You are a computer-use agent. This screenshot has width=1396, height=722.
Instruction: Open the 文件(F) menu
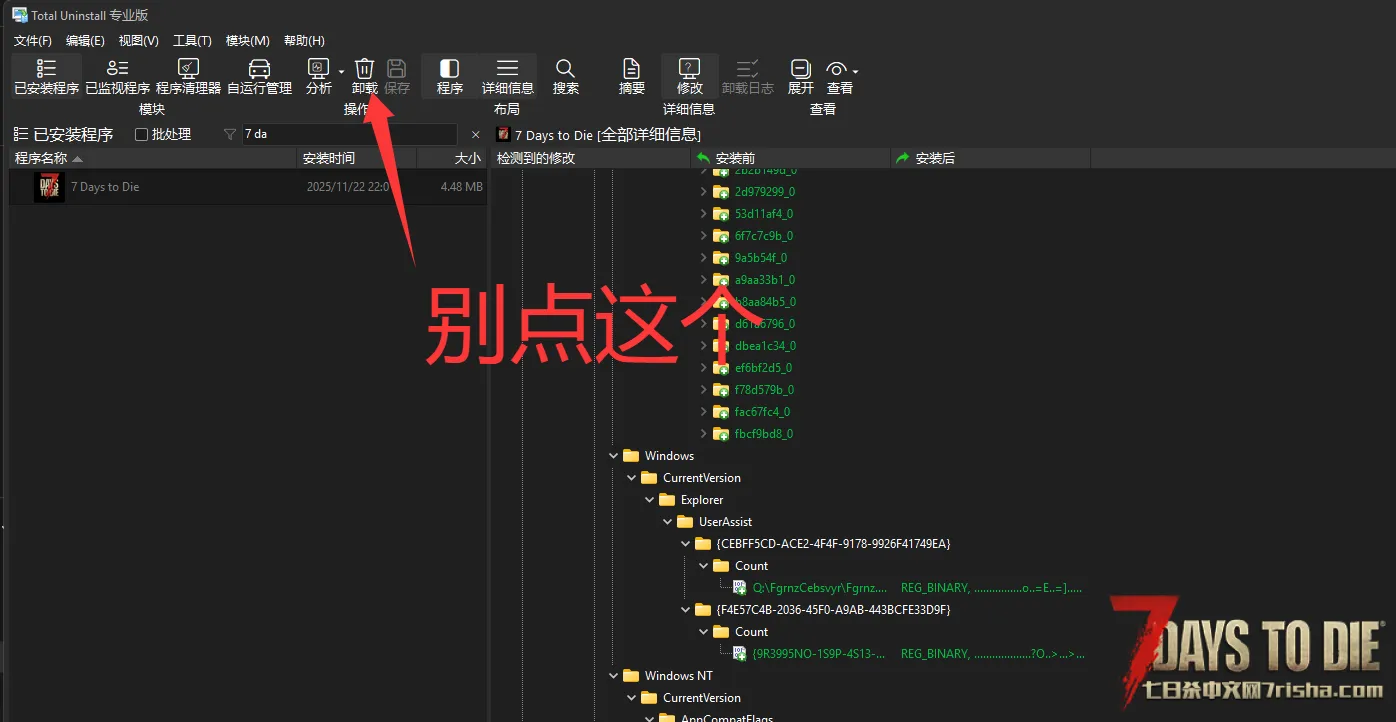[x=32, y=41]
